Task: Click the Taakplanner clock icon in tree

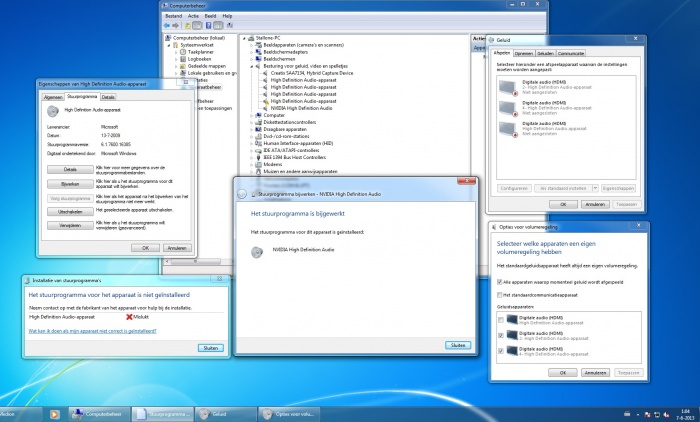Action: coord(183,52)
